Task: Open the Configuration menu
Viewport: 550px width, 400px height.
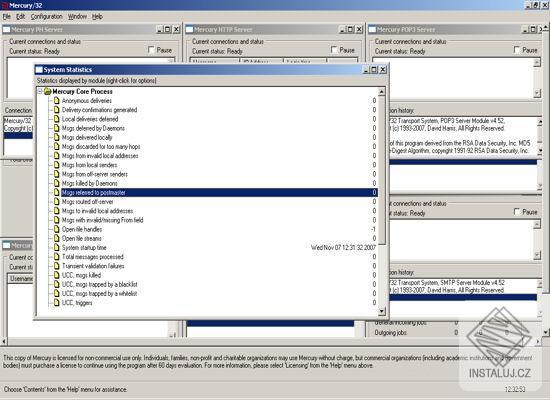Action: click(46, 16)
